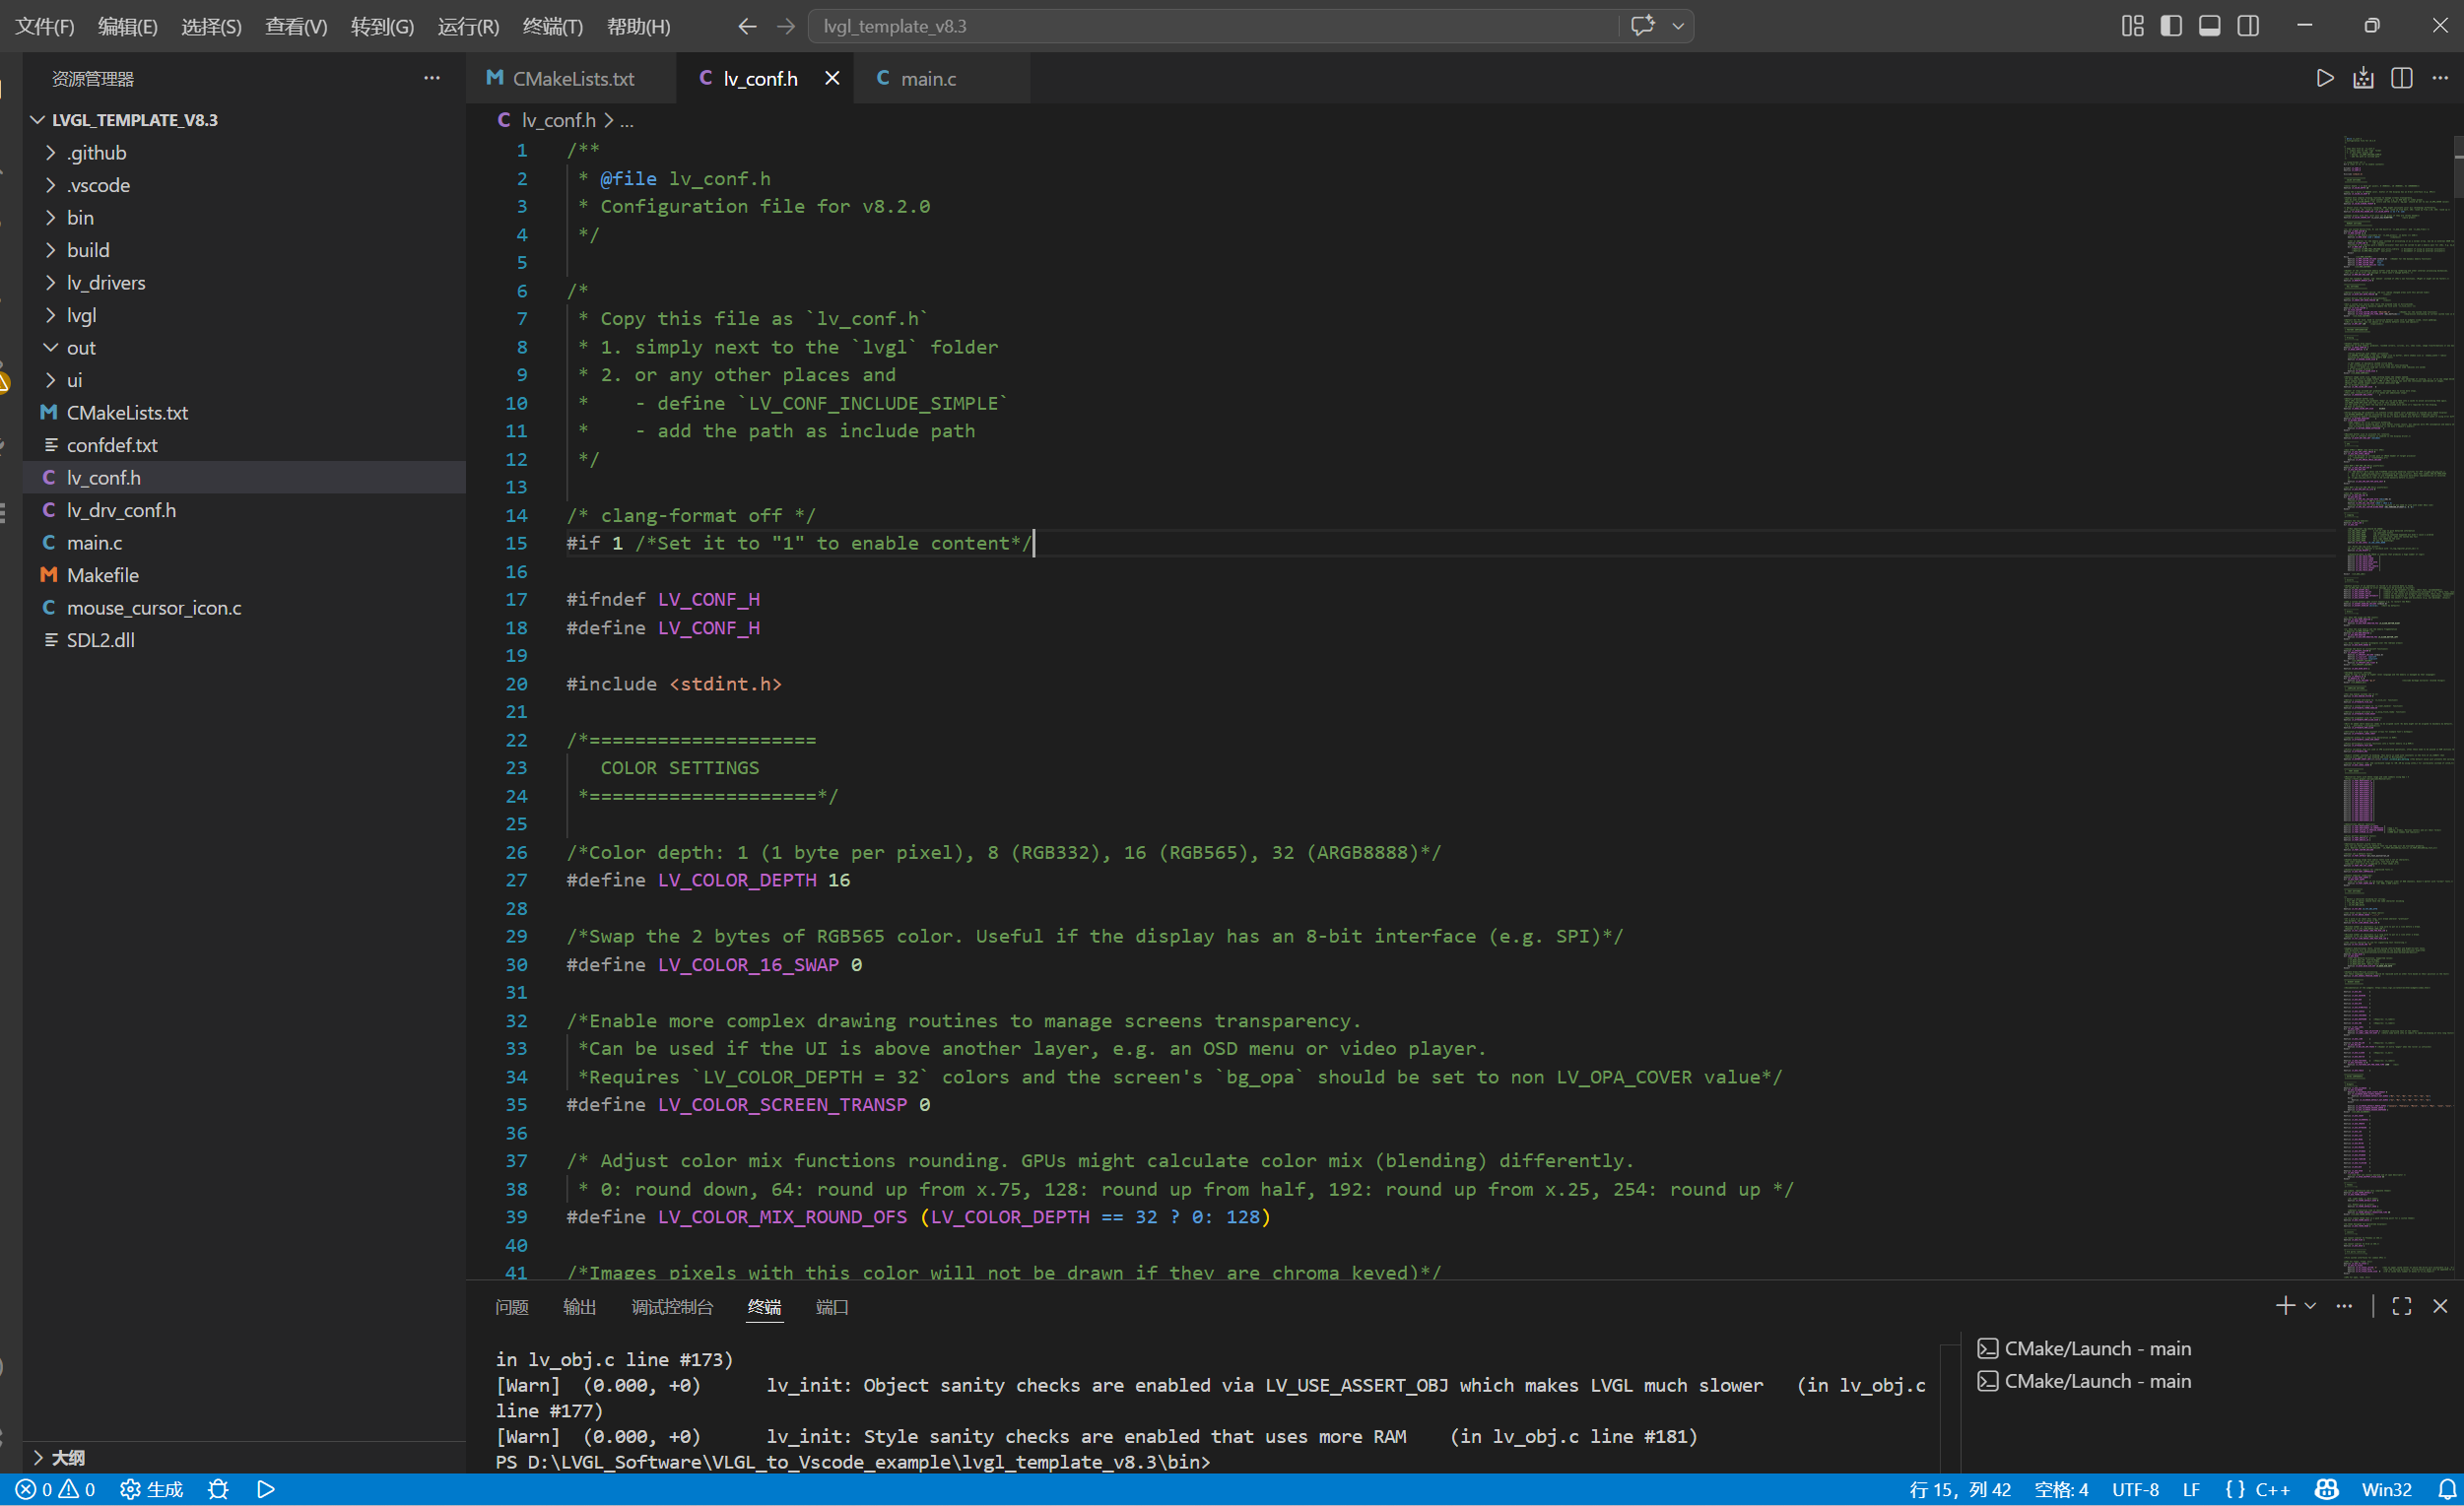Open main.c in the explorer tree
The height and width of the screenshot is (1506, 2464).
pos(244,543)
